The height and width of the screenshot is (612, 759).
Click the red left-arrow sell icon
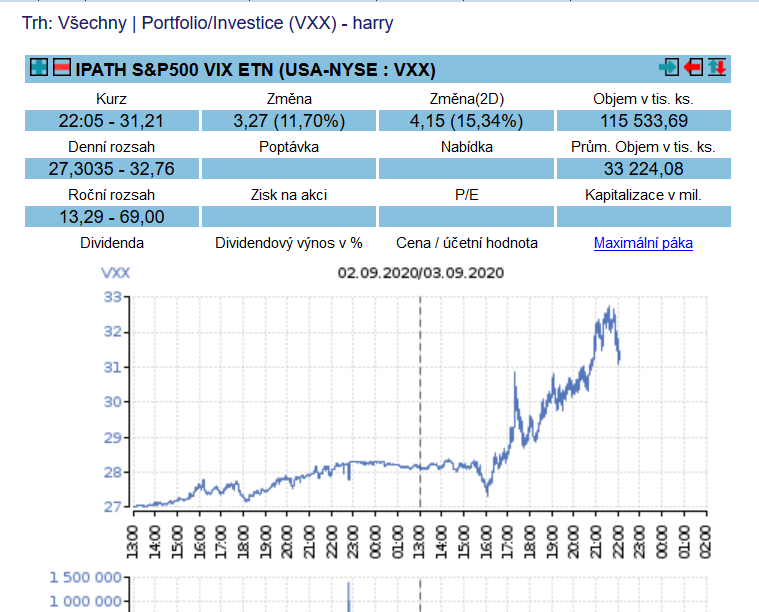(x=694, y=67)
